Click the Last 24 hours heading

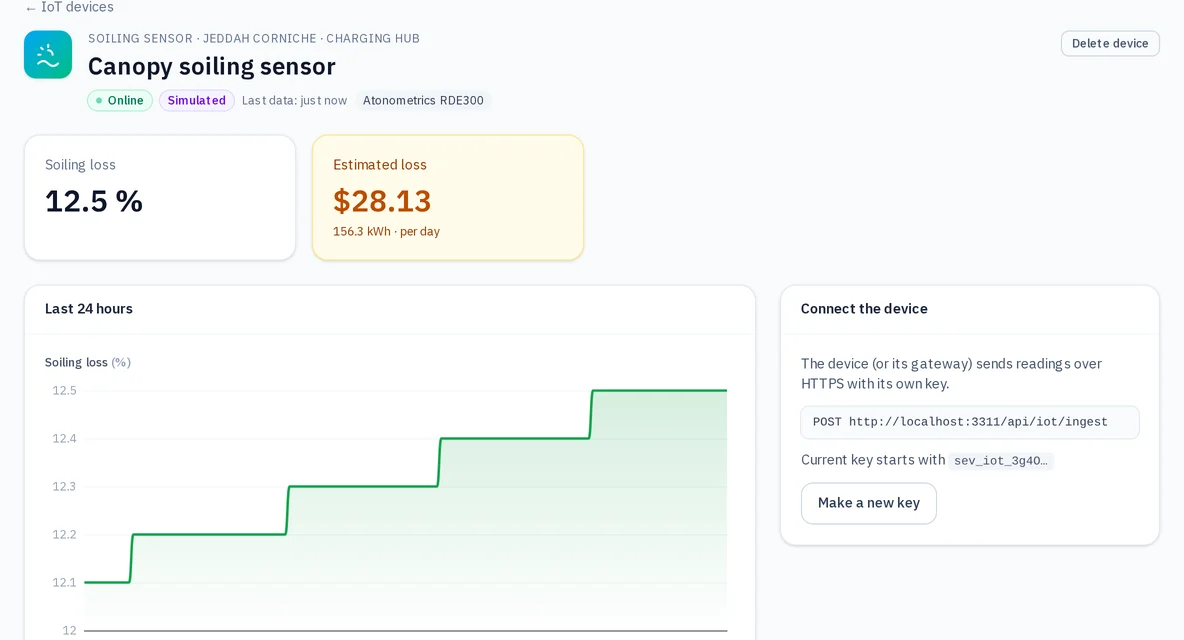tap(88, 309)
